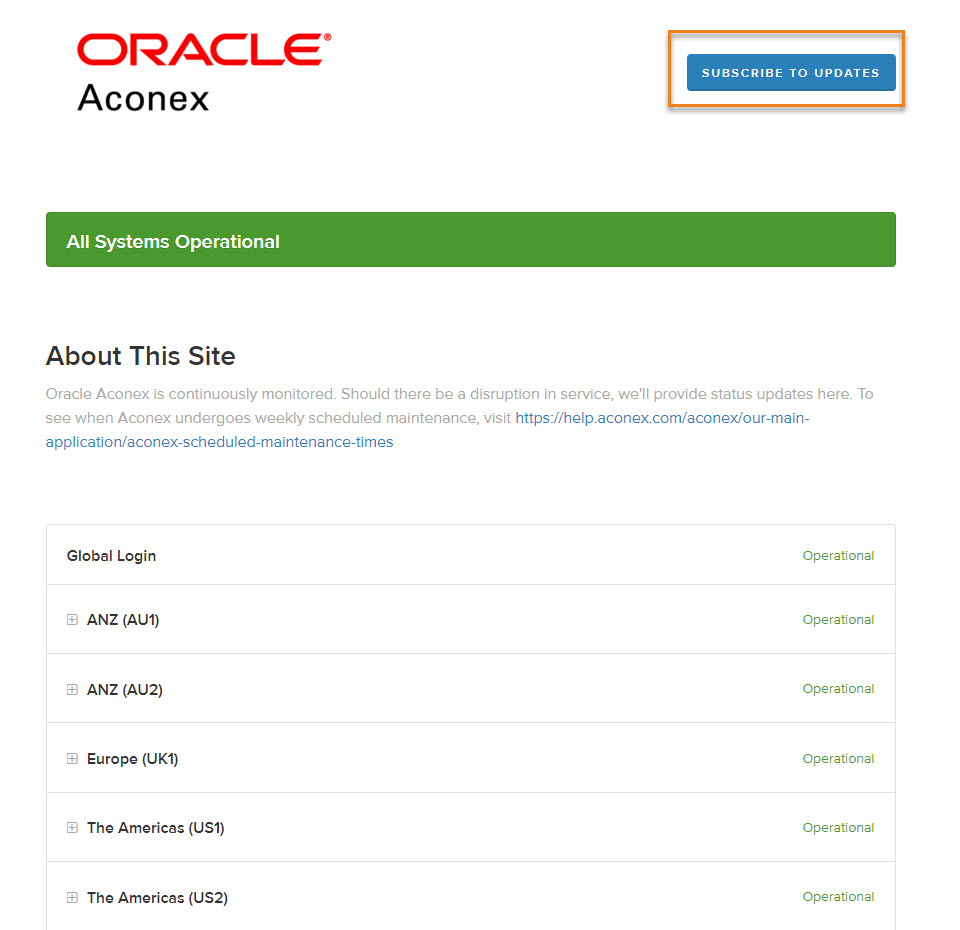Click the All Systems Operational banner

click(471, 239)
